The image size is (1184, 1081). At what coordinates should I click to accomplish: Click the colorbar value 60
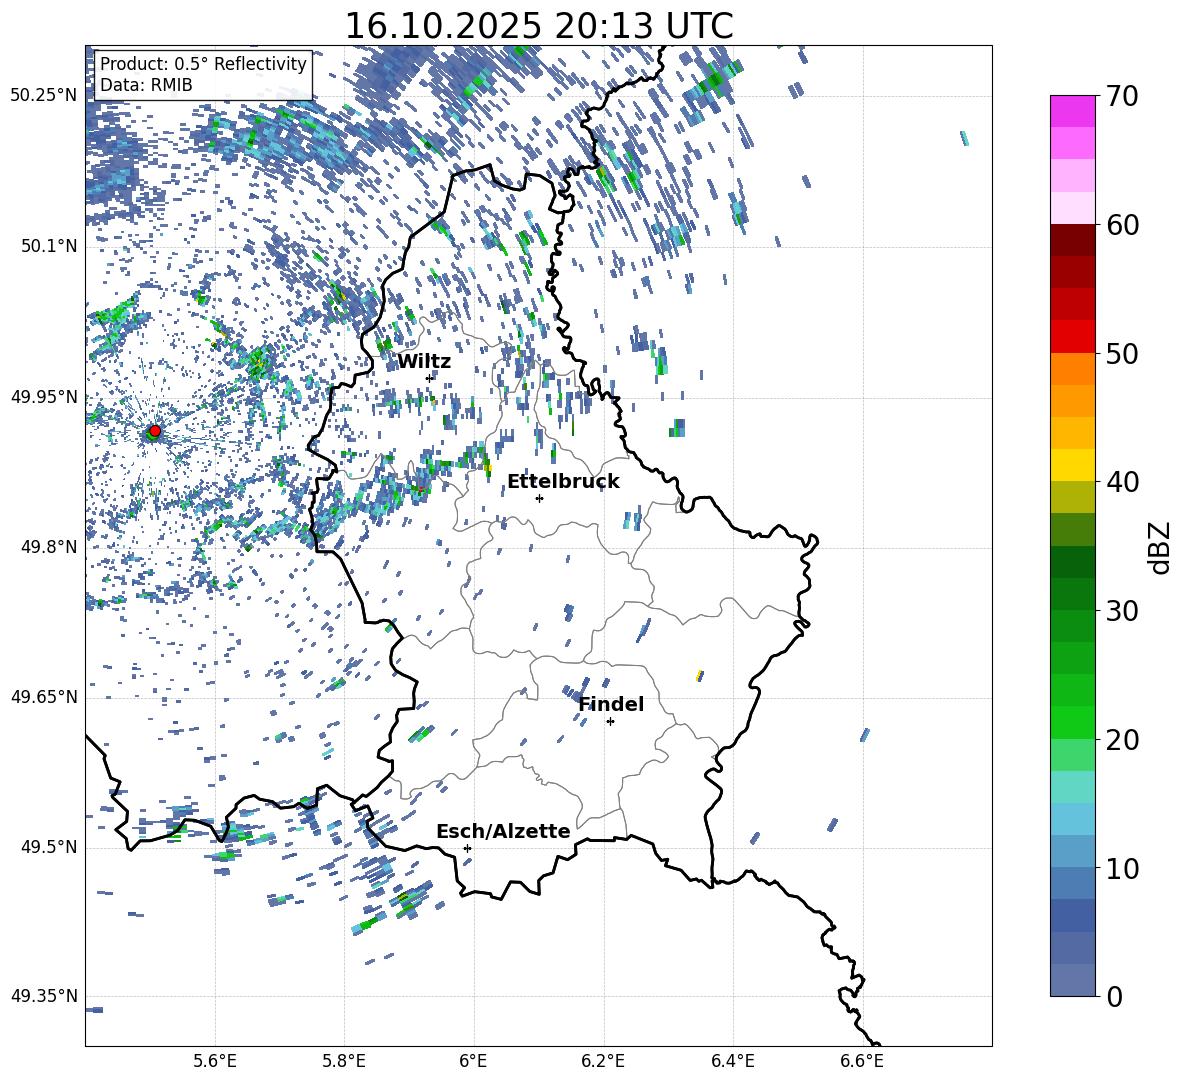pyautogui.click(x=1122, y=225)
